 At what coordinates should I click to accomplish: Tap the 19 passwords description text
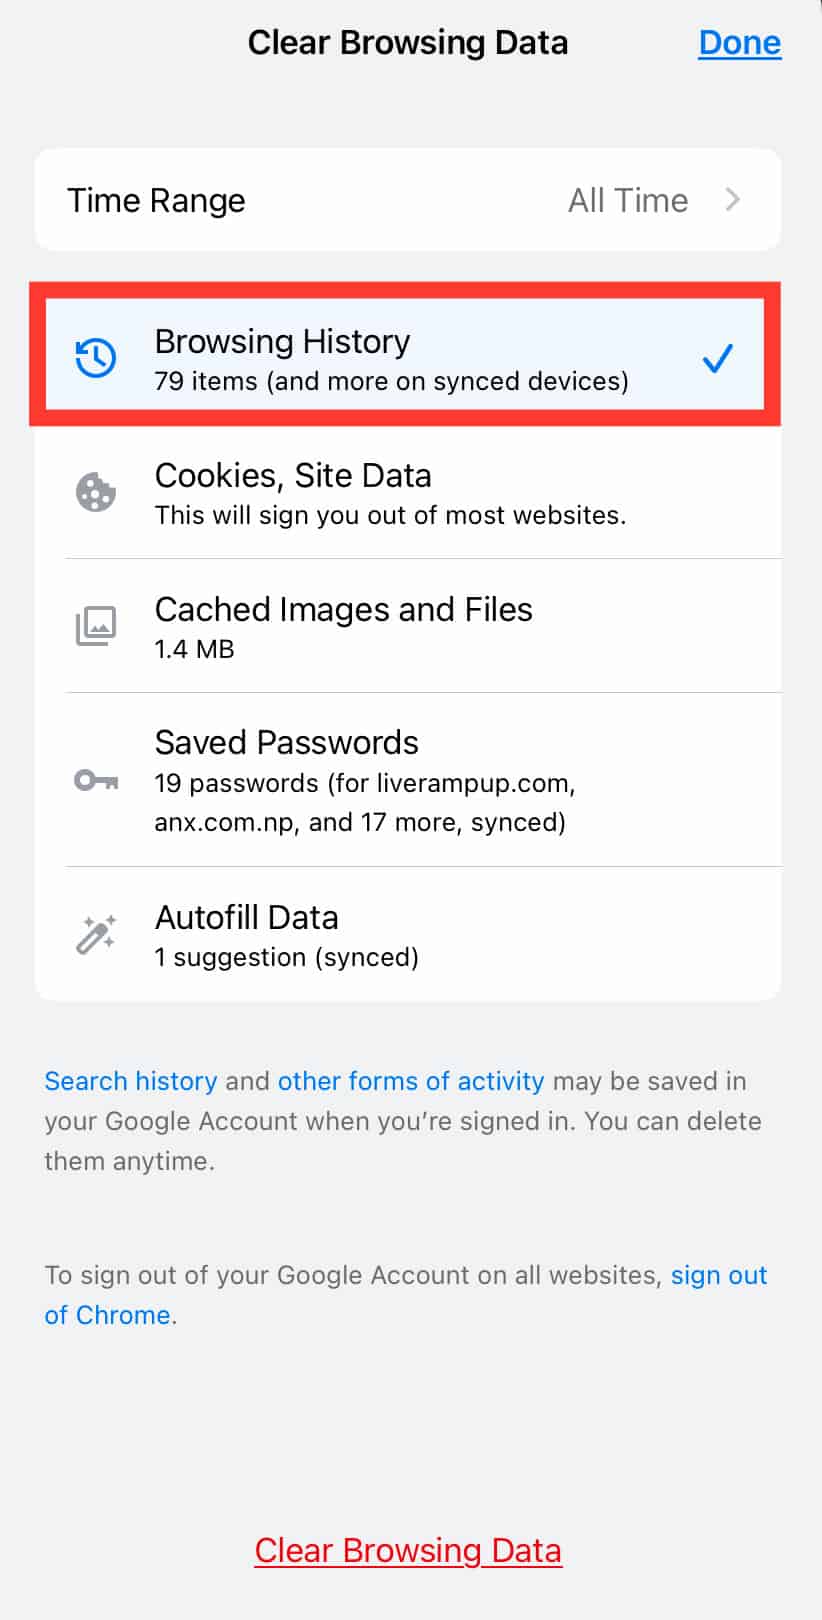point(365,803)
